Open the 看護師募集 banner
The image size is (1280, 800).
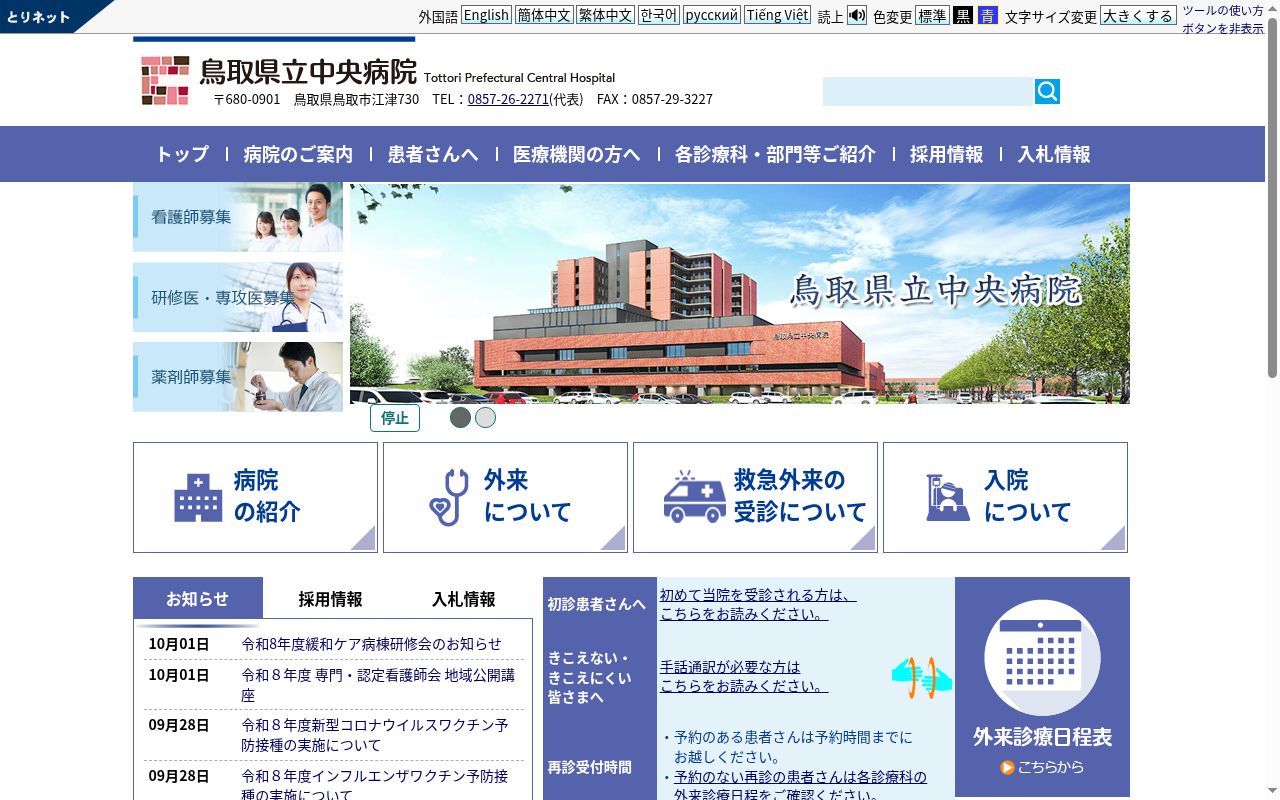(238, 217)
